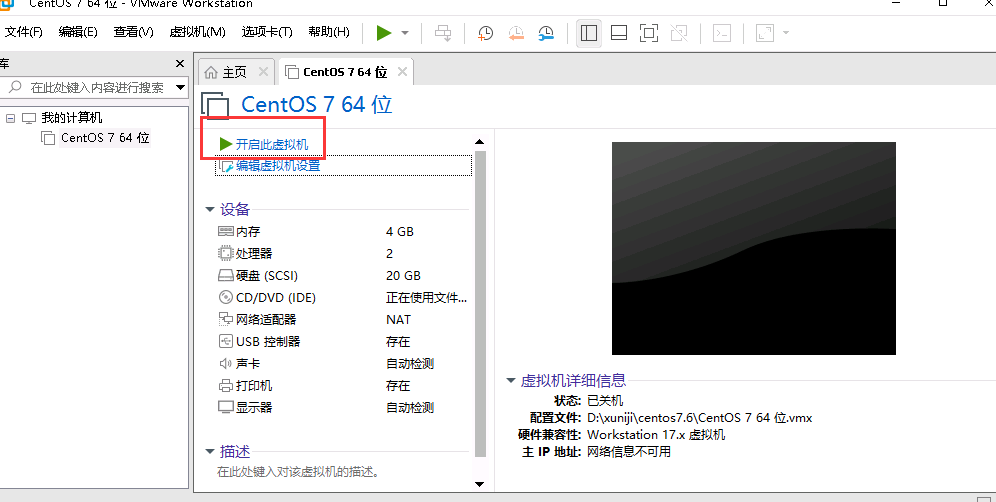Click the scroll down arrow of device panel
996x502 pixels.
pyautogui.click(x=480, y=485)
